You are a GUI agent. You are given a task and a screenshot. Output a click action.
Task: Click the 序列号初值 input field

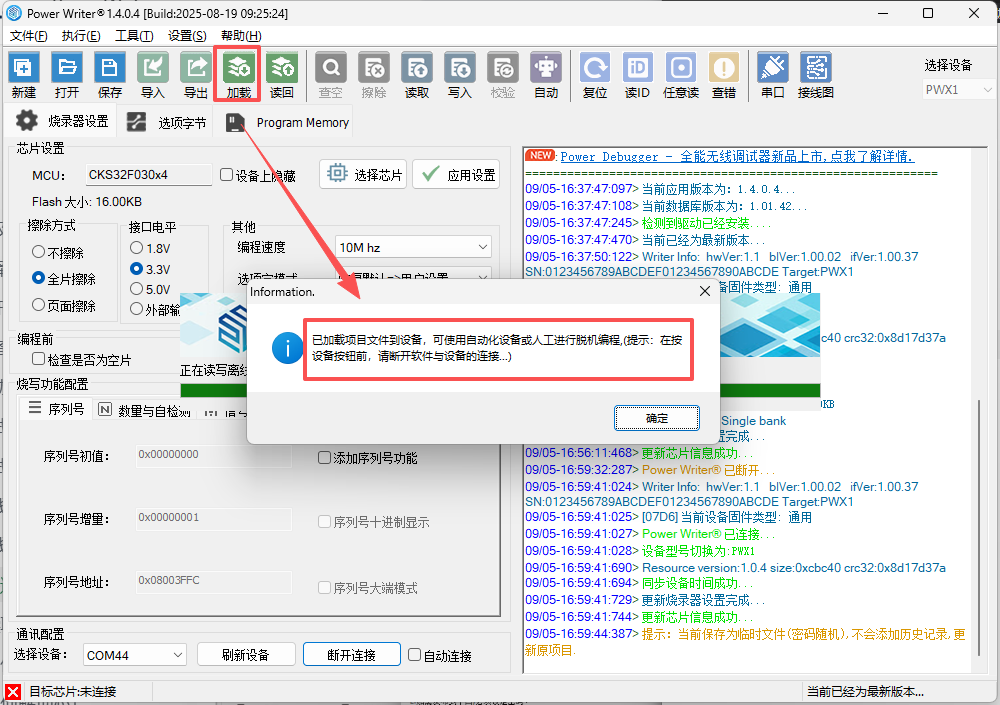[x=214, y=456]
